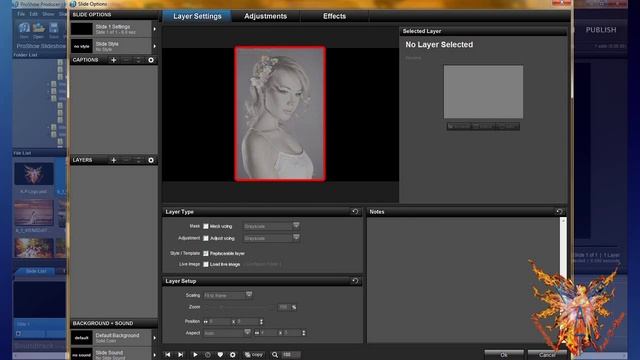
Task: Open the Aspect dropdown in Layer Setup
Action: pos(227,333)
